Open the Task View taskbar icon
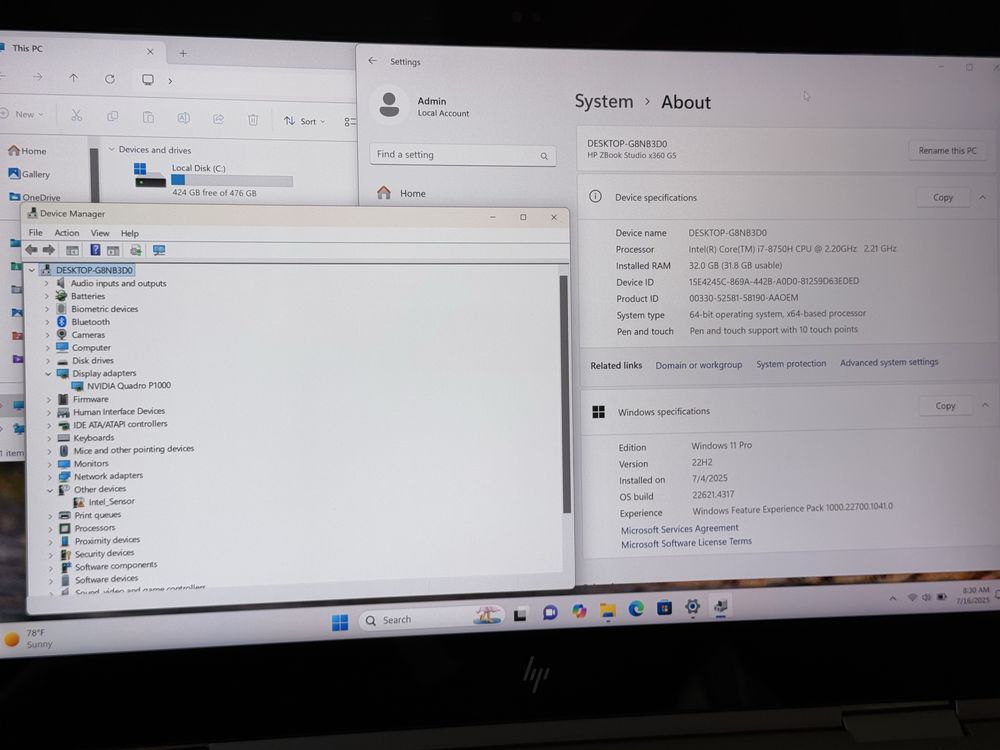 [520, 615]
